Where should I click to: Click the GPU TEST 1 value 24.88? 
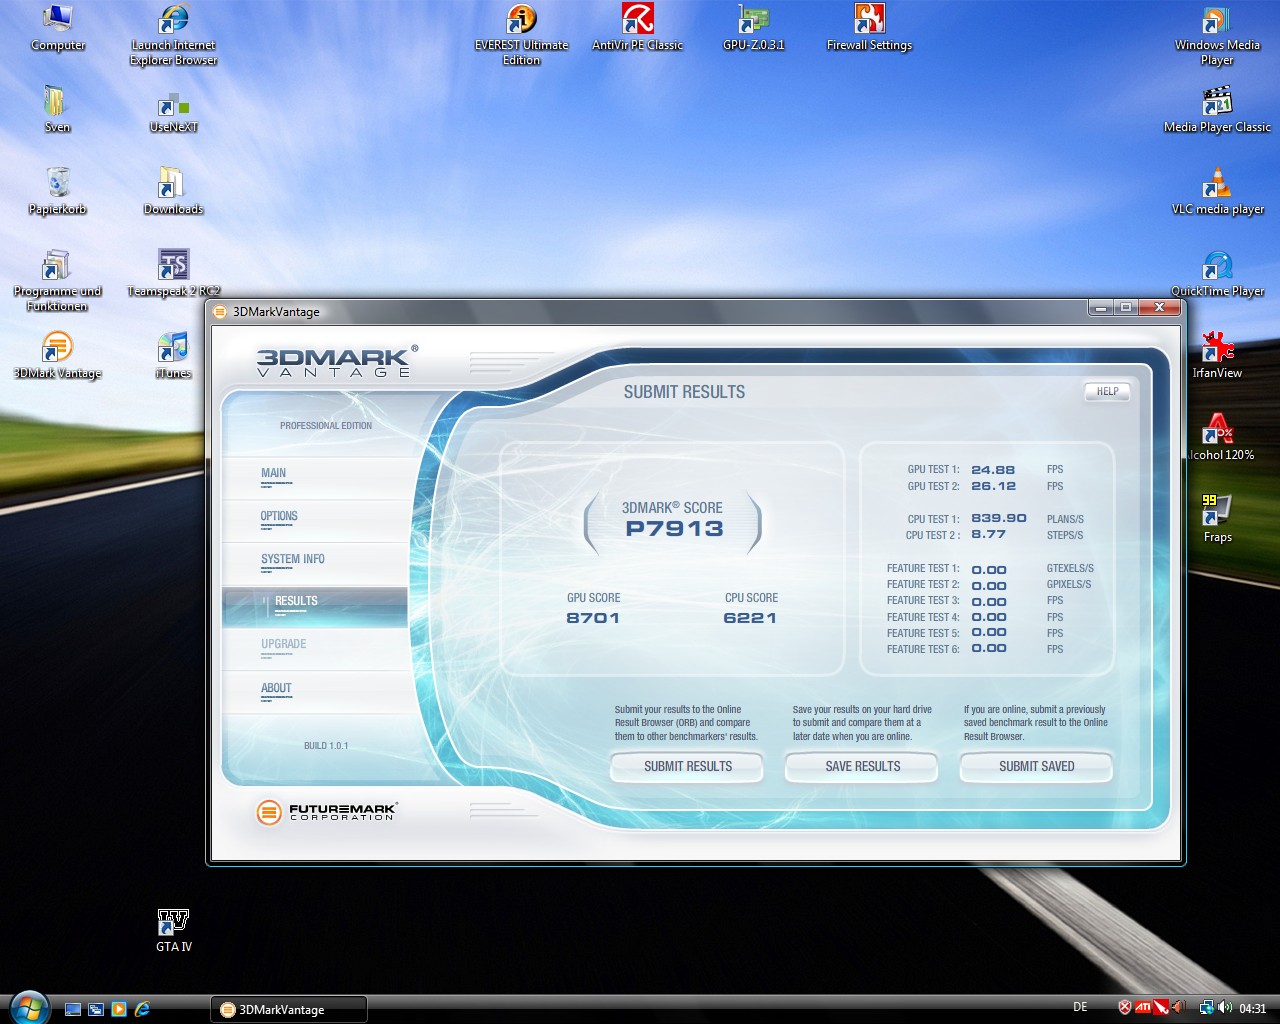[x=993, y=470]
